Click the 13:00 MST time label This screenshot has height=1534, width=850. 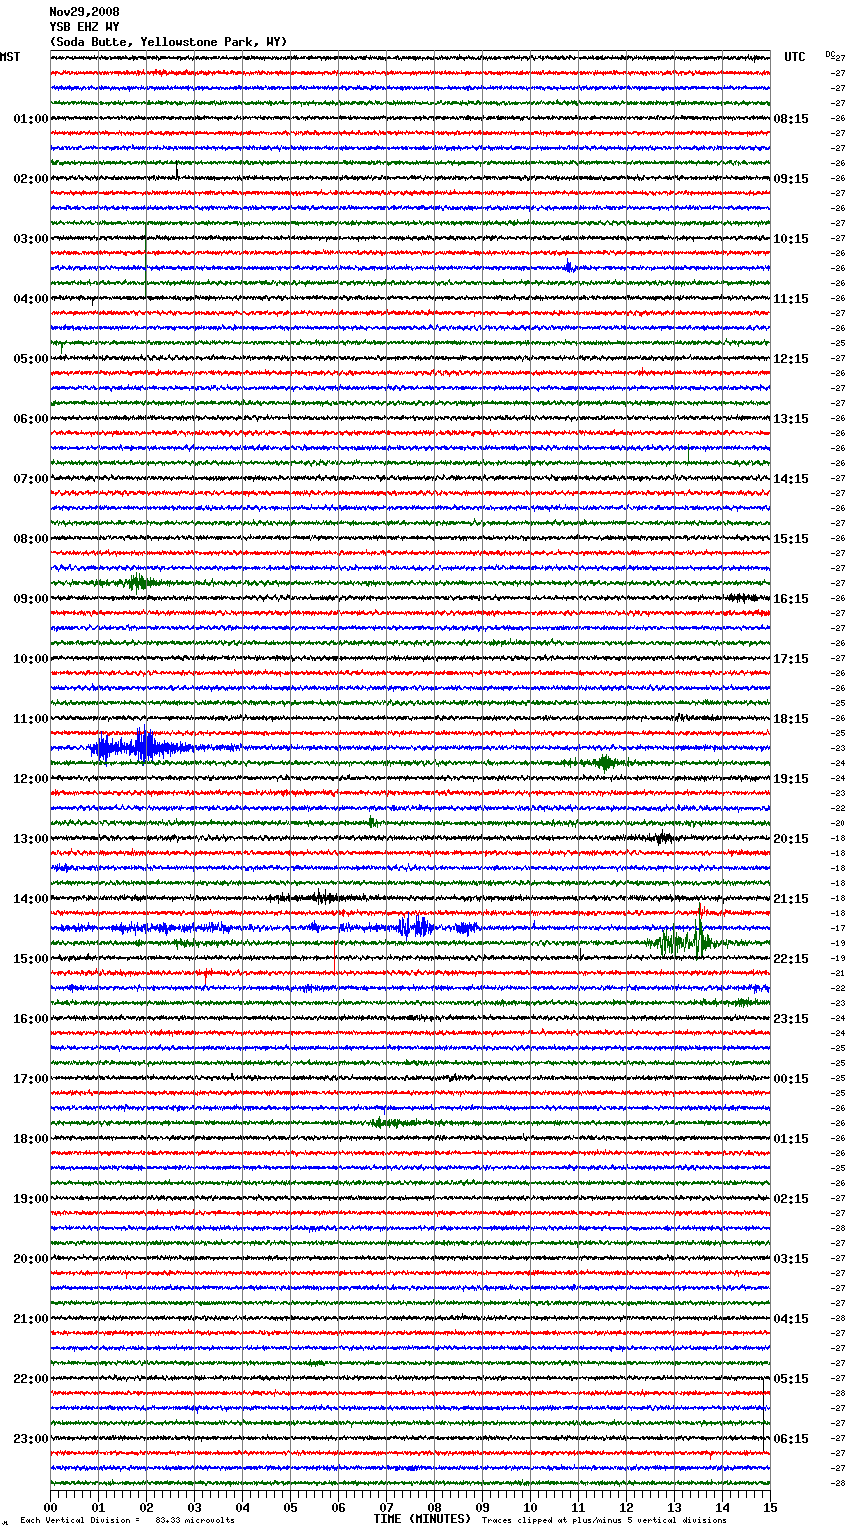point(30,839)
